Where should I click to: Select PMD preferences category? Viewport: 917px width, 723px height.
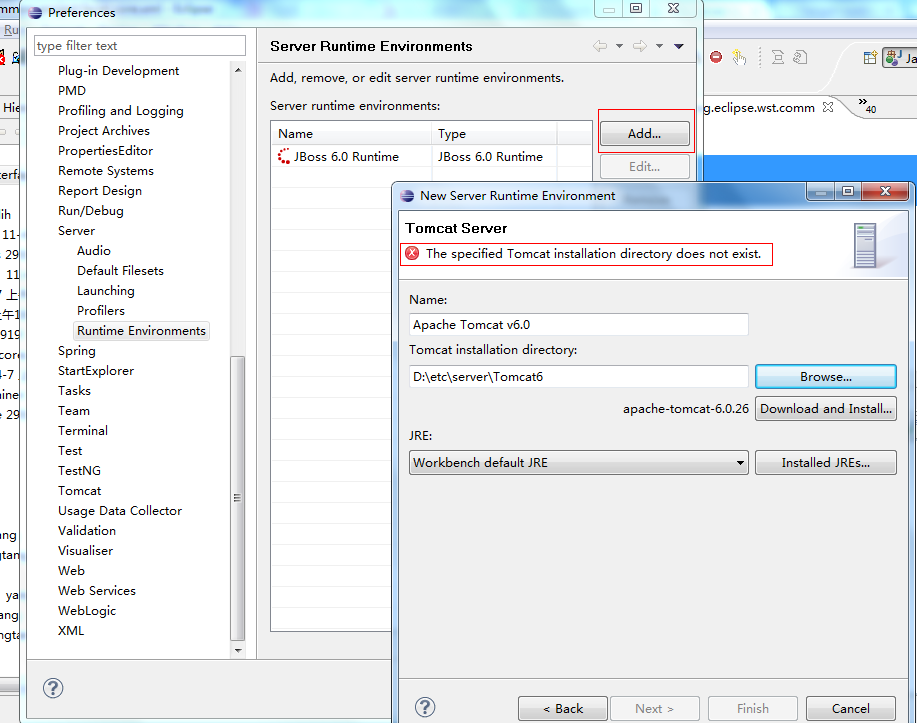tap(72, 91)
